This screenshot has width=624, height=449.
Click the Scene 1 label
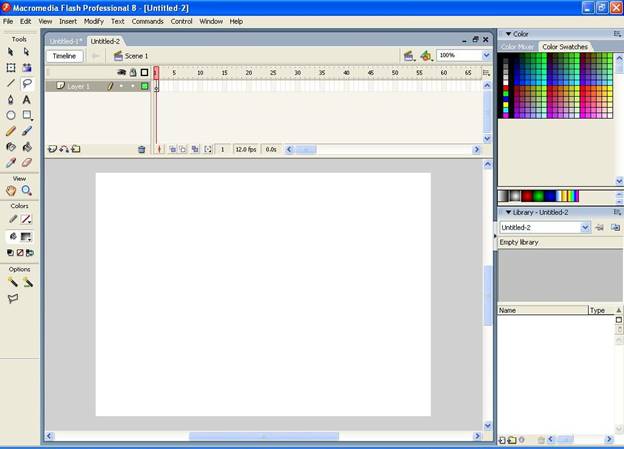click(x=136, y=56)
